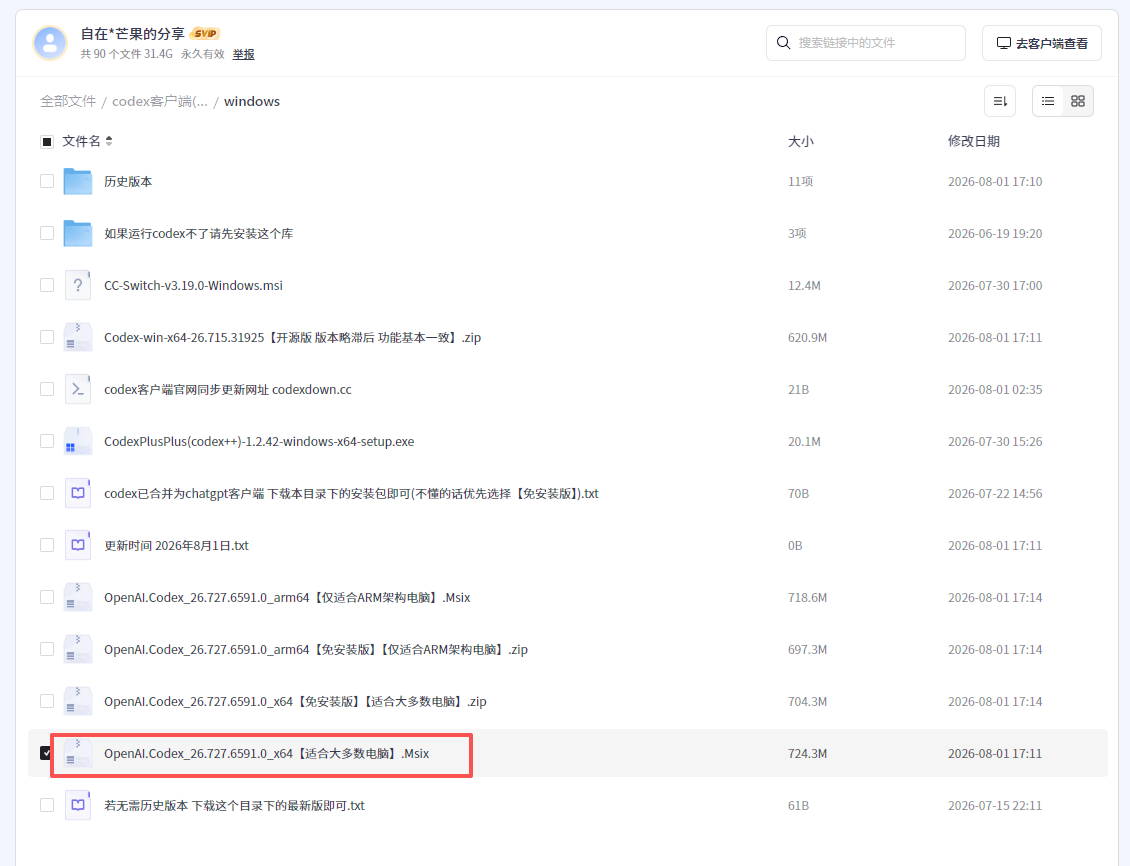Click the SVIP badge icon
The width and height of the screenshot is (1130, 866).
[x=205, y=33]
